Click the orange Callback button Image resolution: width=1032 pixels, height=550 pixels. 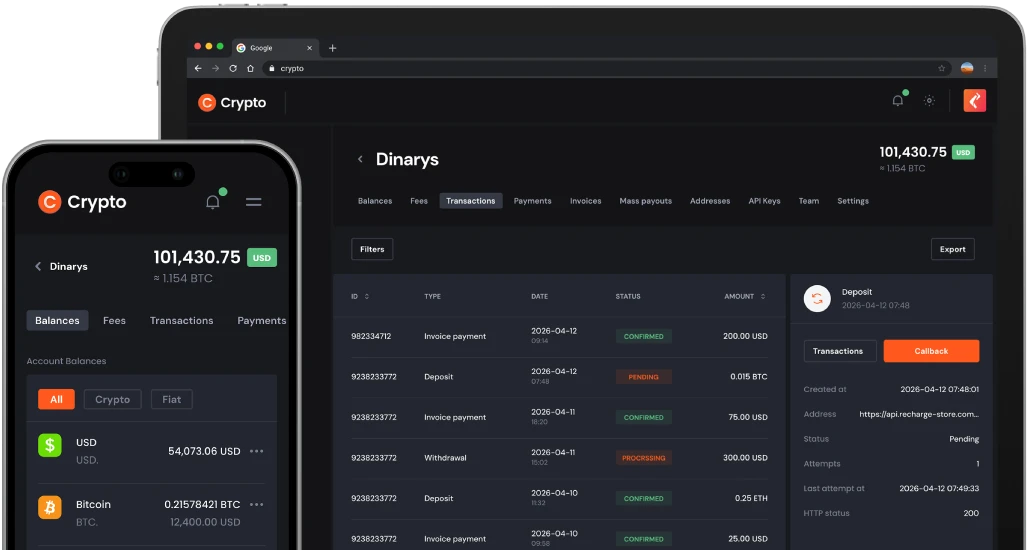point(931,351)
